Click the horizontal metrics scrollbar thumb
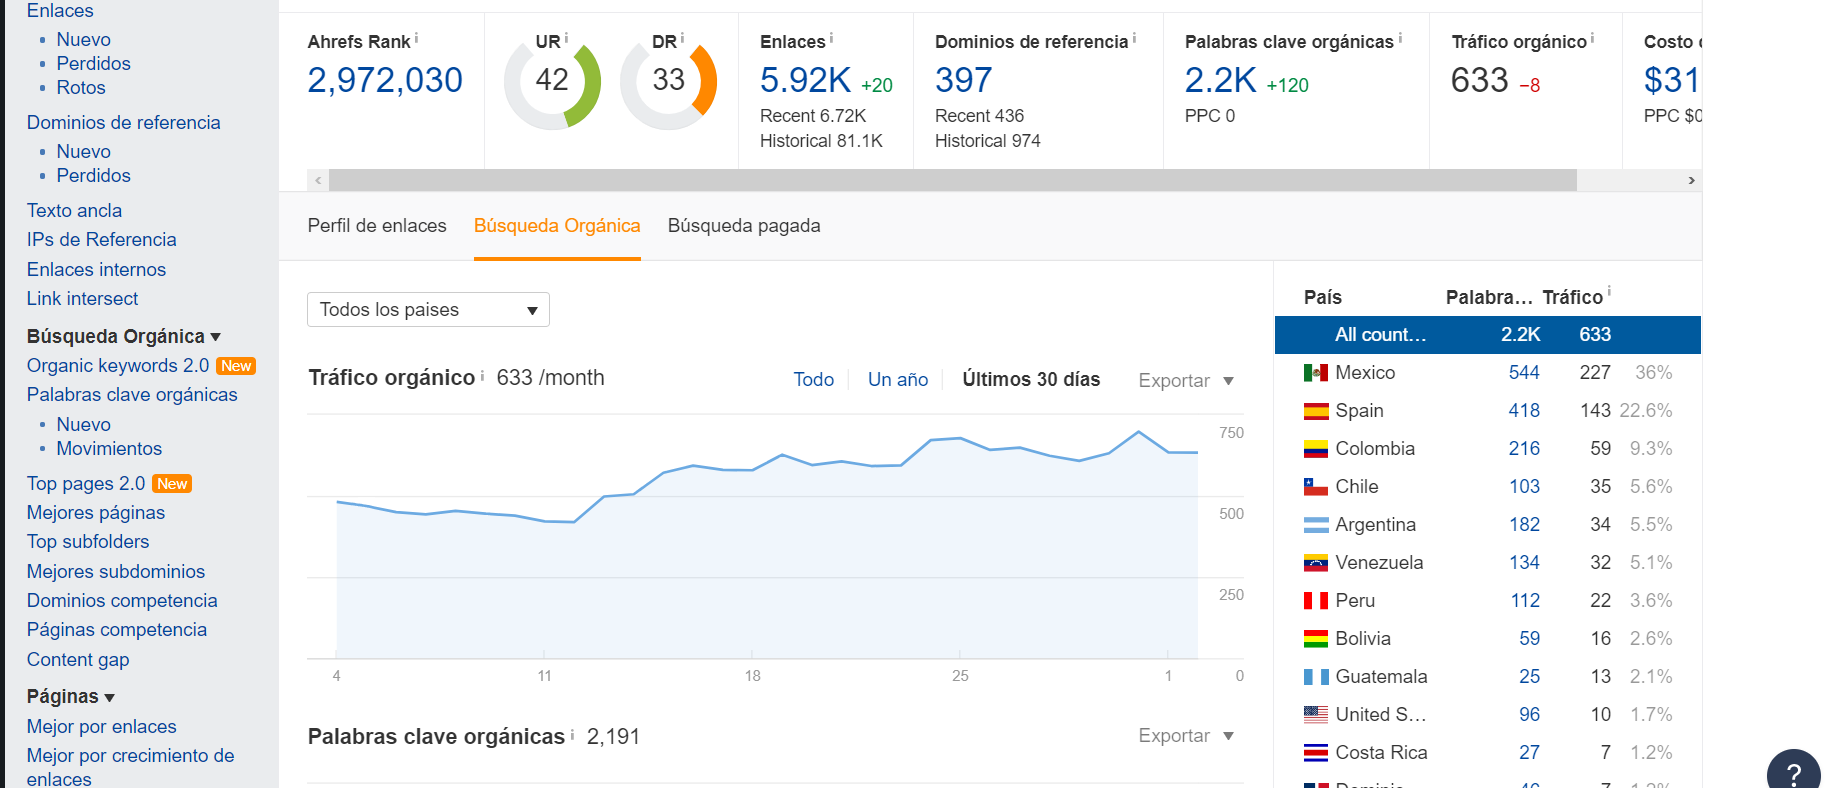1842x788 pixels. [x=953, y=180]
